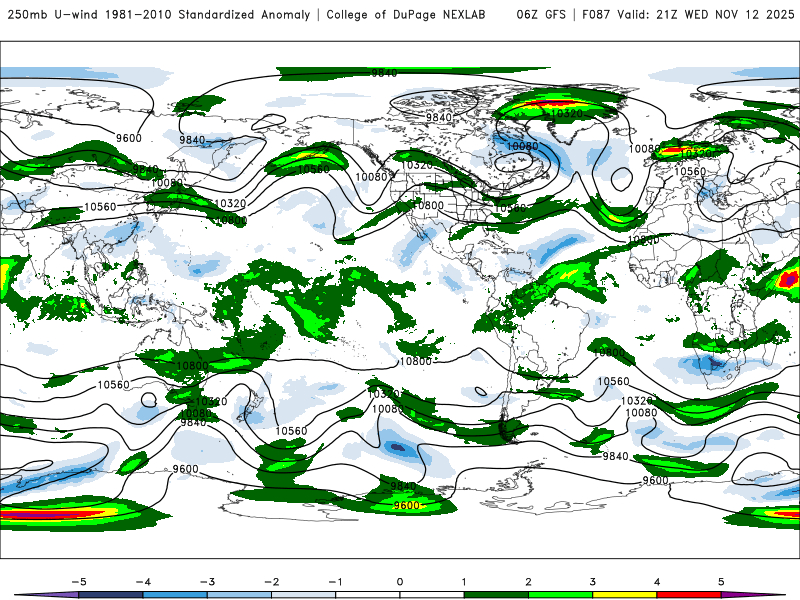Click the '3' colorbar label
800x600 pixels.
(x=592, y=582)
